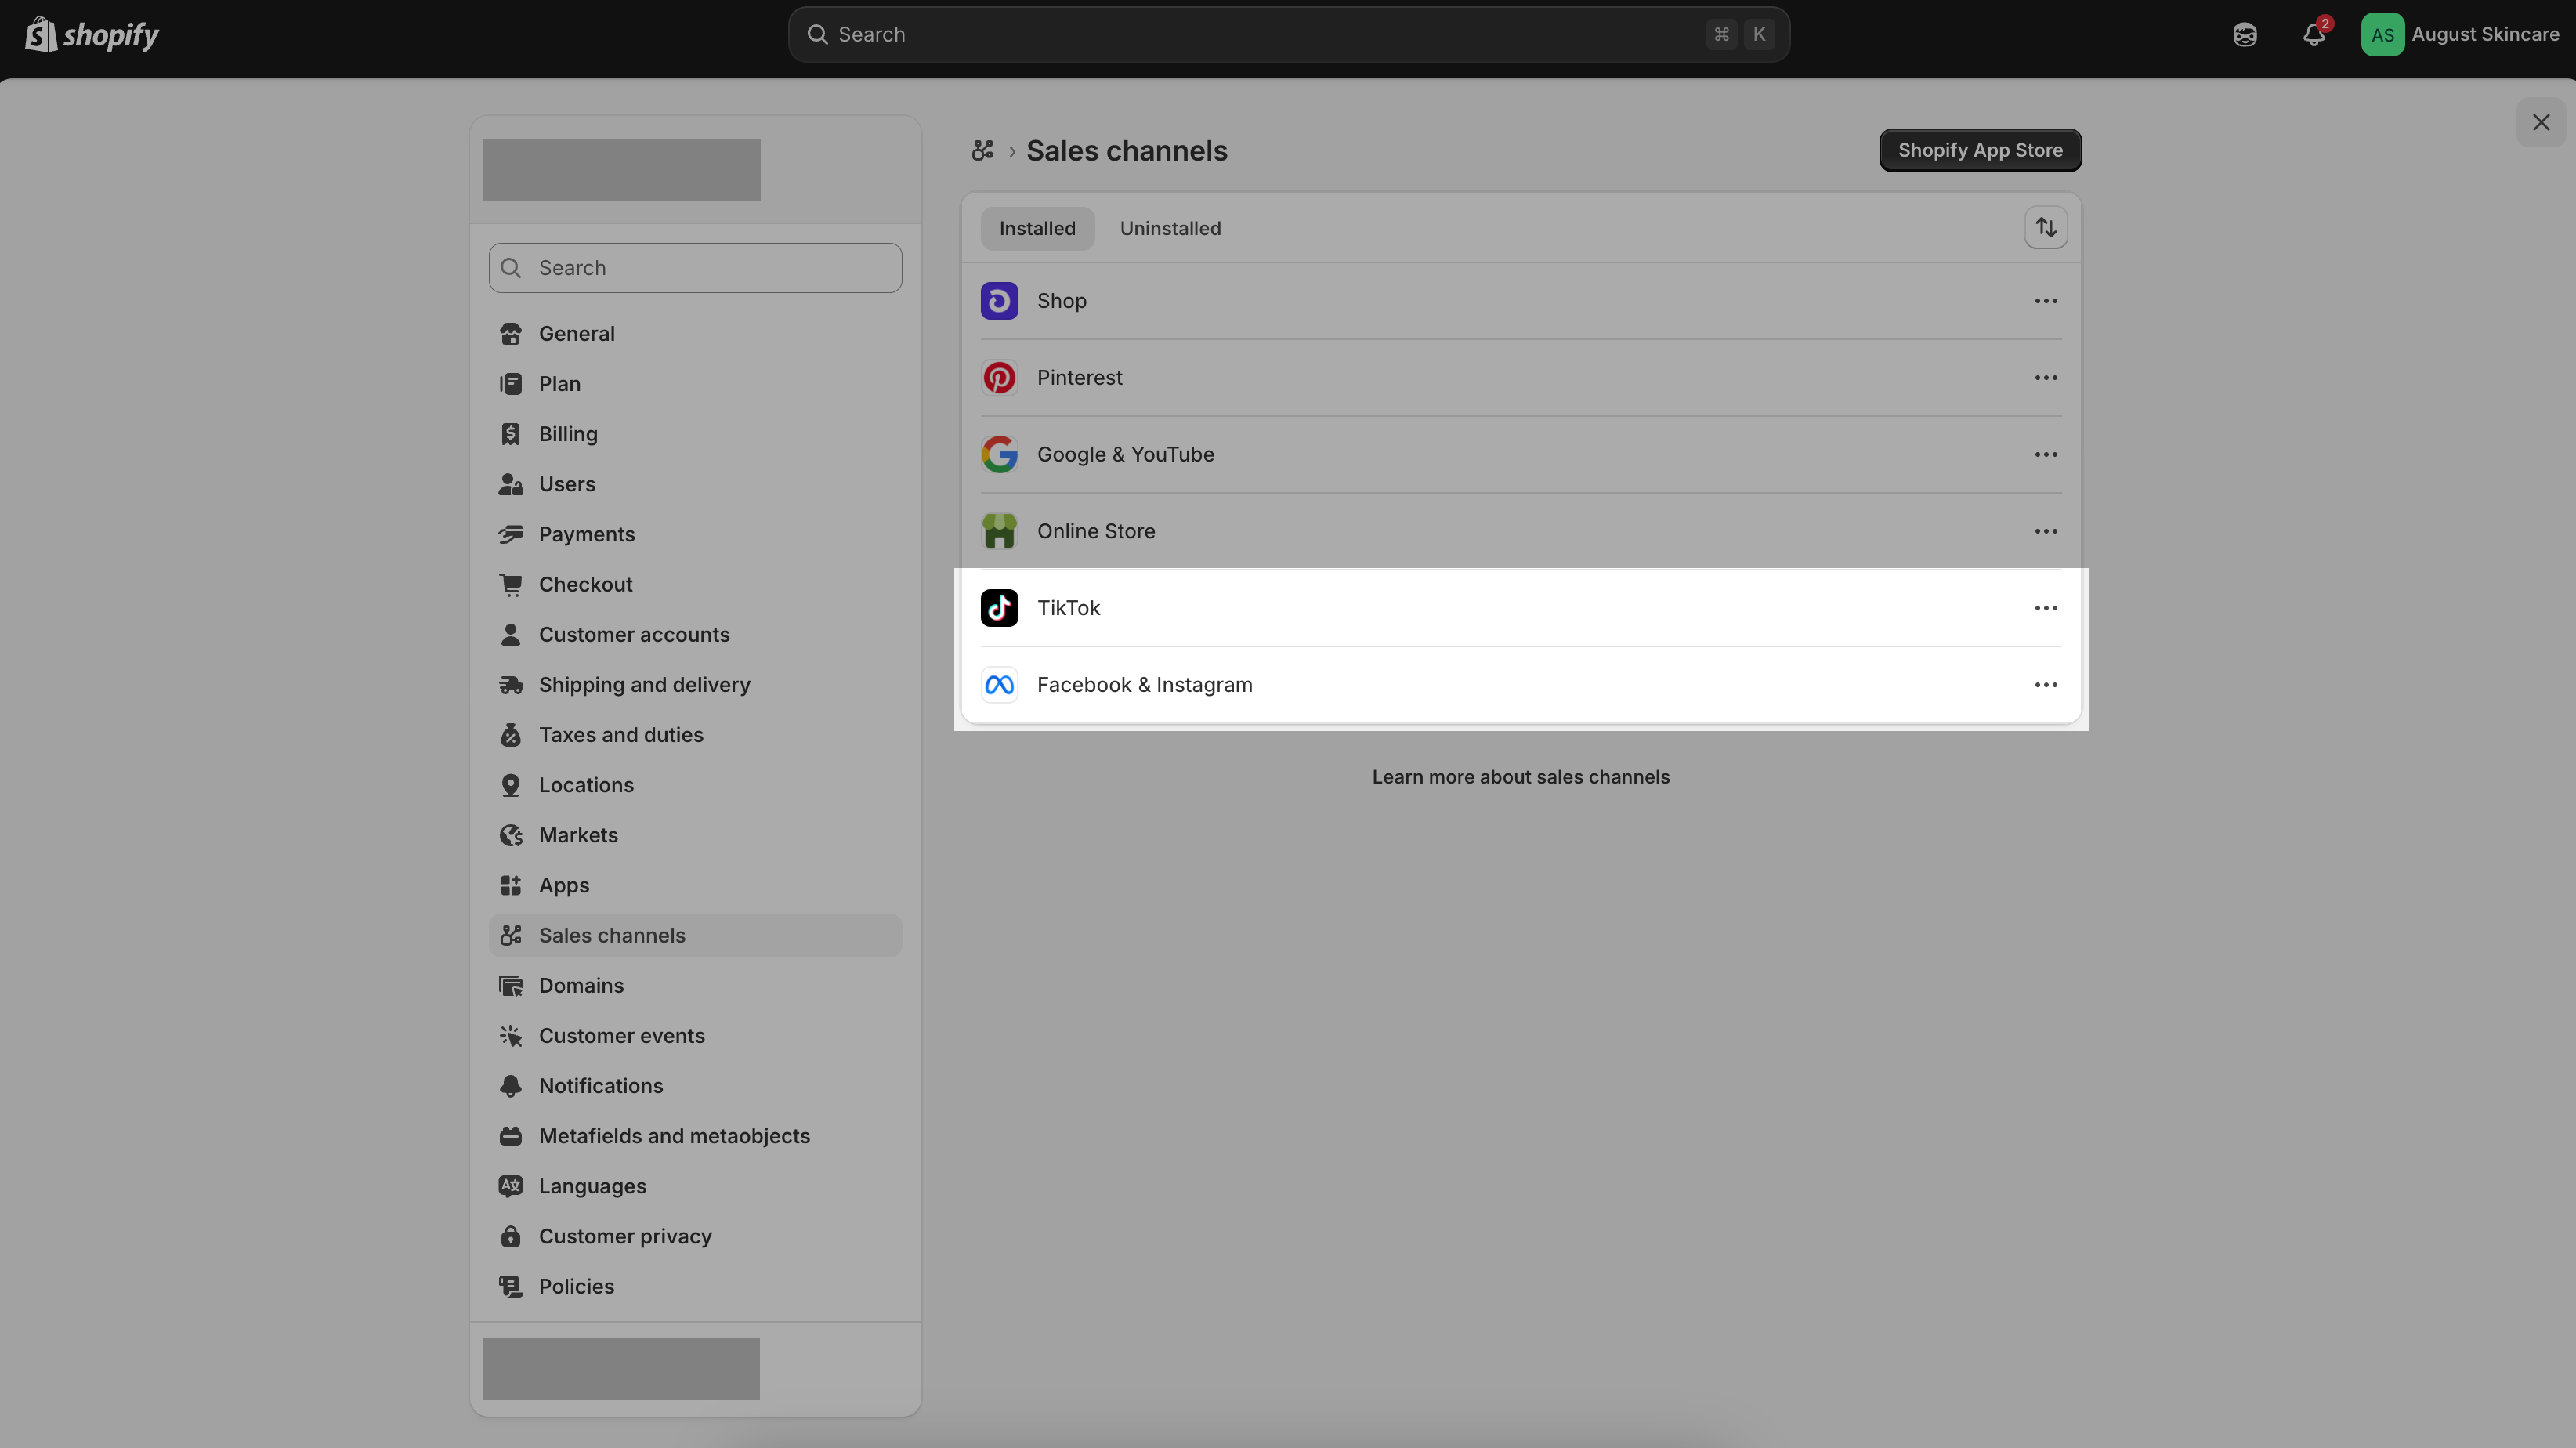Click the Online Store channel icon
The image size is (2576, 1448).
[999, 531]
